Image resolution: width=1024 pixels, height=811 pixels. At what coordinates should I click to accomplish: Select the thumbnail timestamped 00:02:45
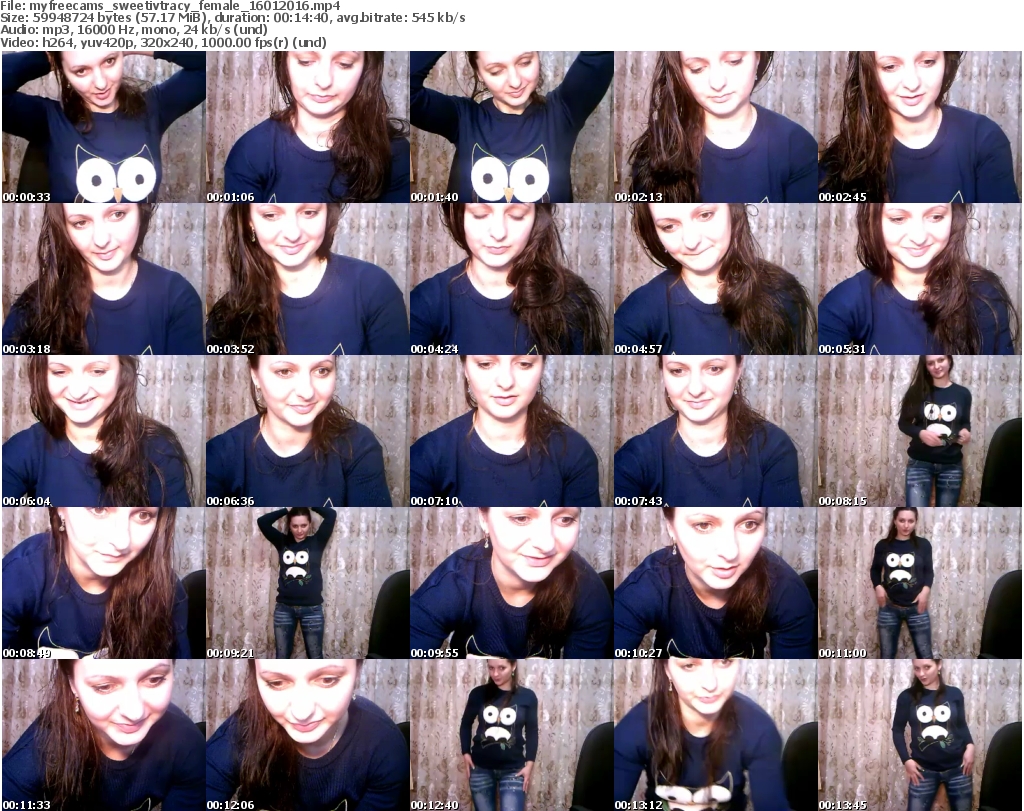click(x=920, y=127)
